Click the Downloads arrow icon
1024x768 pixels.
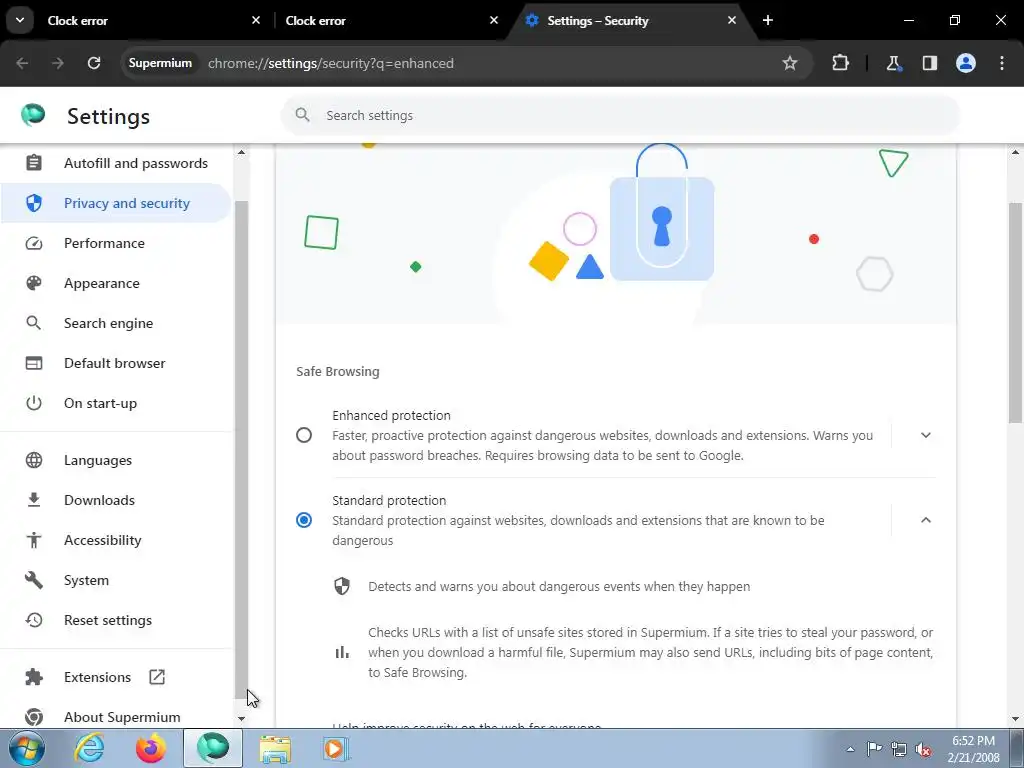point(34,500)
